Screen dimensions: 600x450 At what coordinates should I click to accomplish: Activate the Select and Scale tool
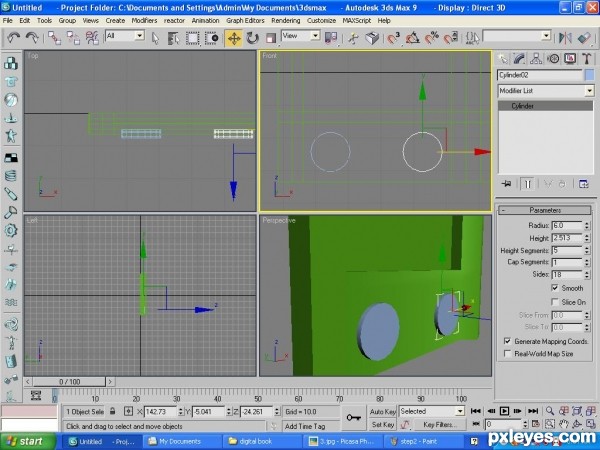click(x=271, y=38)
